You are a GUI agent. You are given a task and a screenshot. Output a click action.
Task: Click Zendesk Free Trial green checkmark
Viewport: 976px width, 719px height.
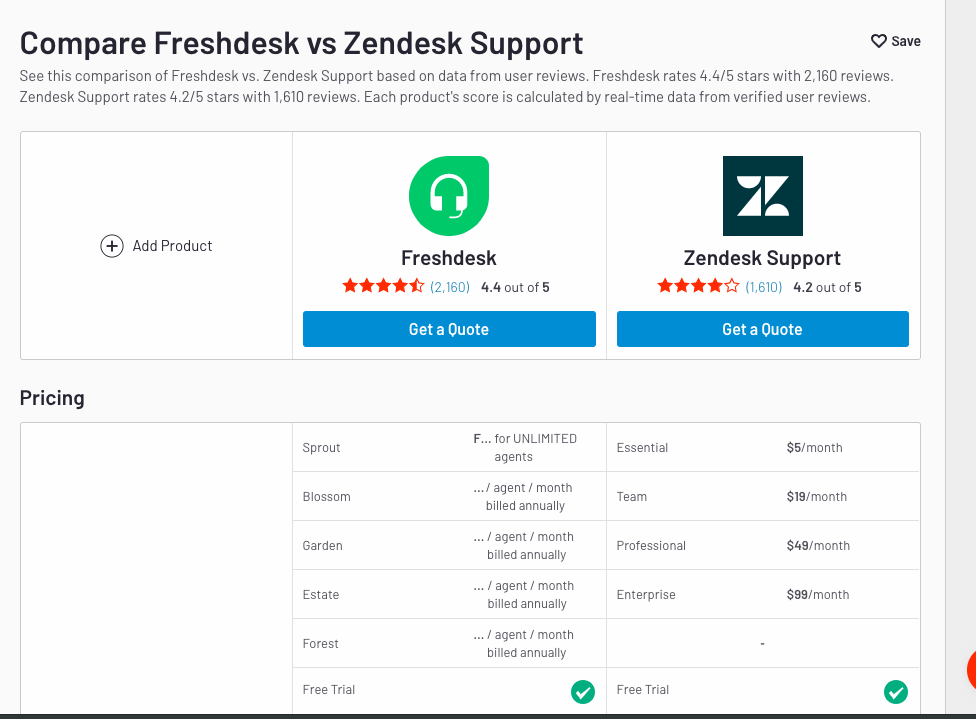896,692
